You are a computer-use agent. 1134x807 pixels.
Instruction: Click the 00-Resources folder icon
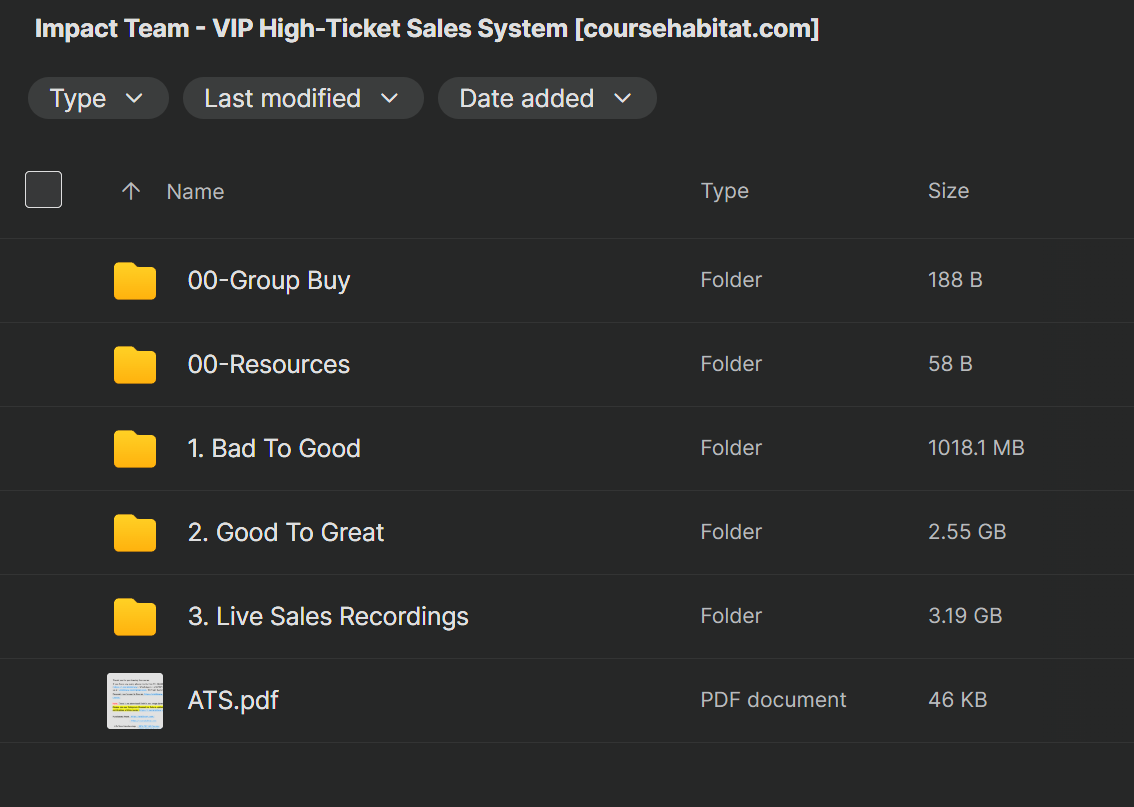(135, 365)
